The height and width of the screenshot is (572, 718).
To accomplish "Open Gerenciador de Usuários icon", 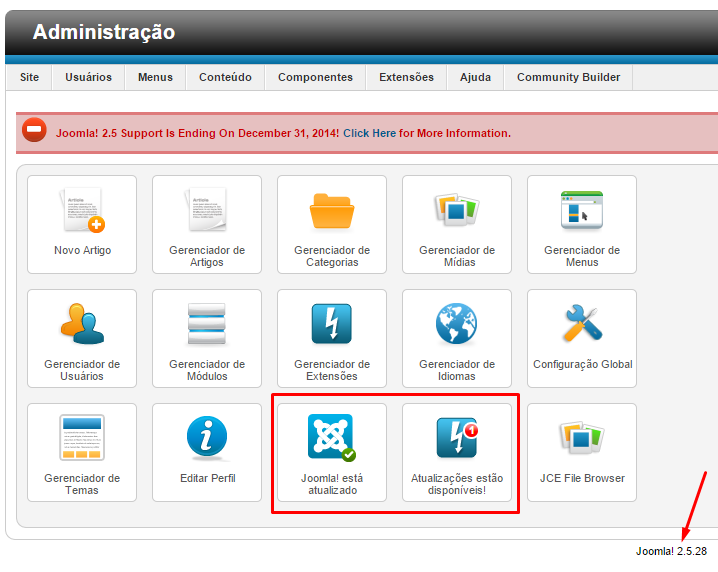I will pyautogui.click(x=82, y=324).
